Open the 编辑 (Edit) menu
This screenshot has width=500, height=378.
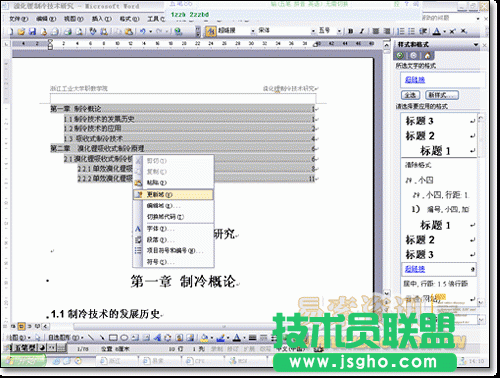click(46, 19)
